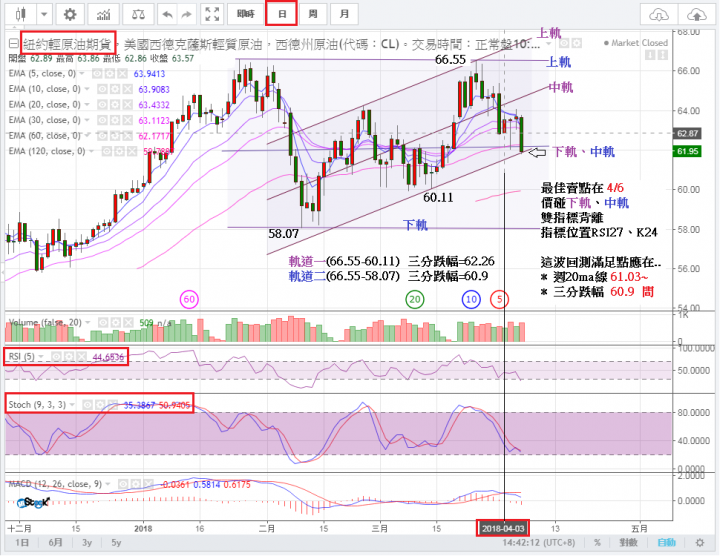
Task: Hide the RSI (5) indicator
Action: 56,357
